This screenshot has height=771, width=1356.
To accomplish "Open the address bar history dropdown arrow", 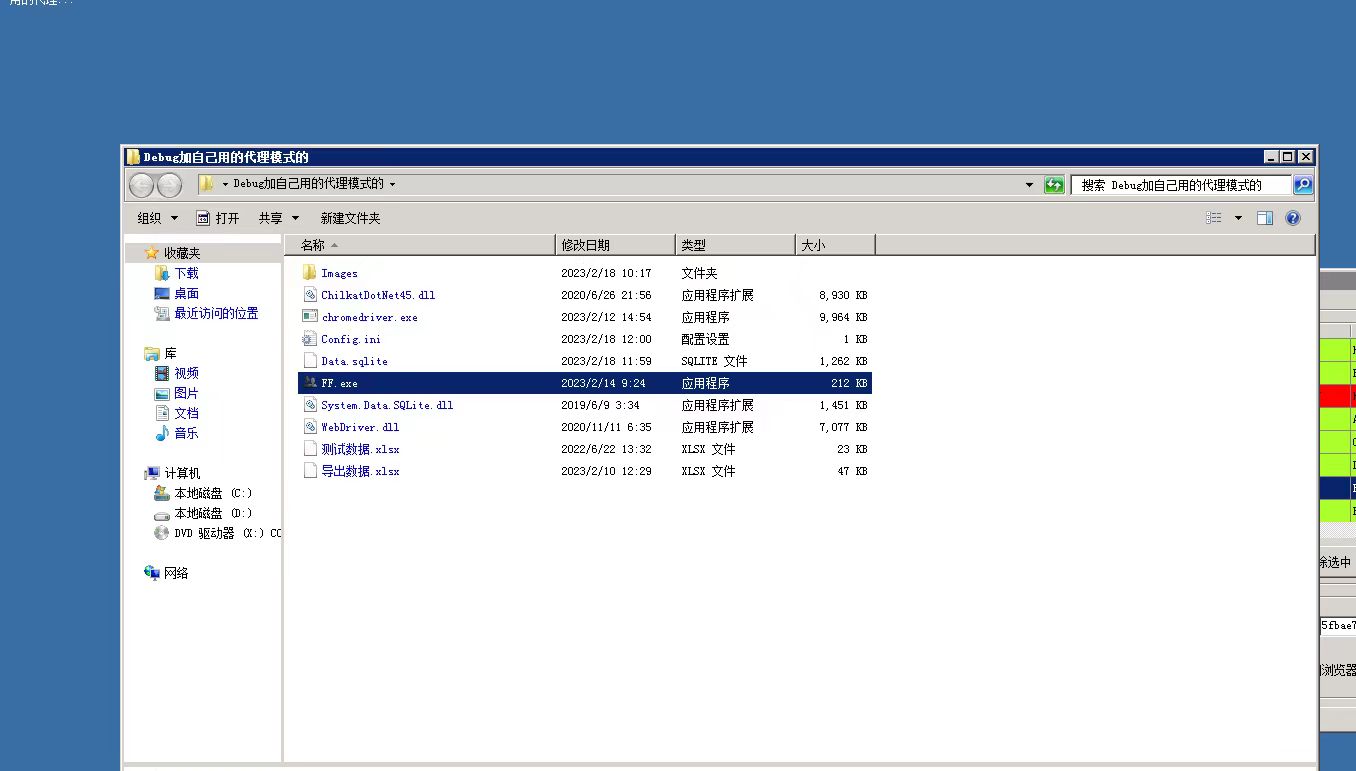I will coord(1030,185).
